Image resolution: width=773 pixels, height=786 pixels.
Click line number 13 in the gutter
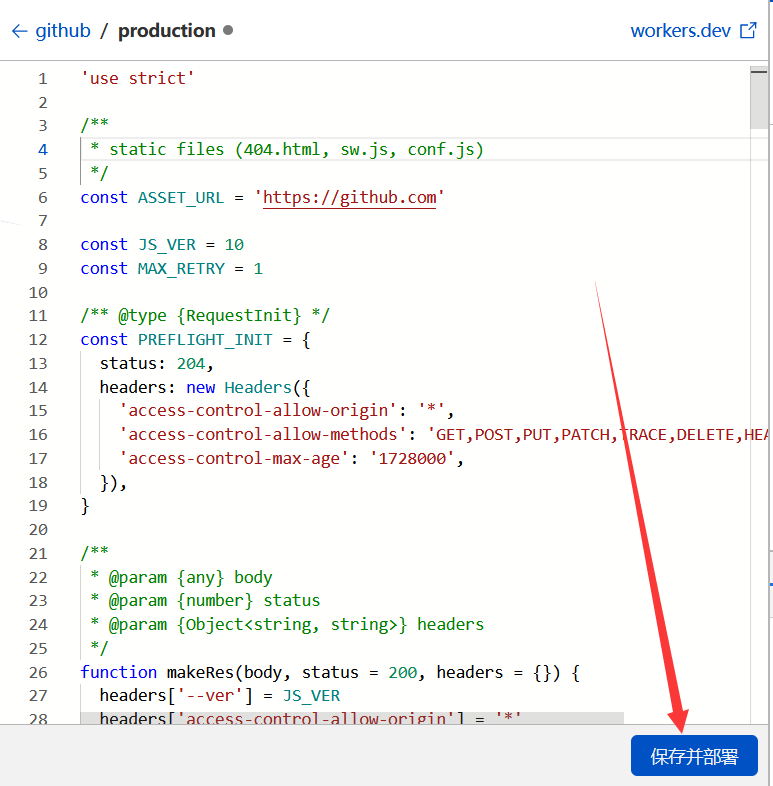click(38, 363)
